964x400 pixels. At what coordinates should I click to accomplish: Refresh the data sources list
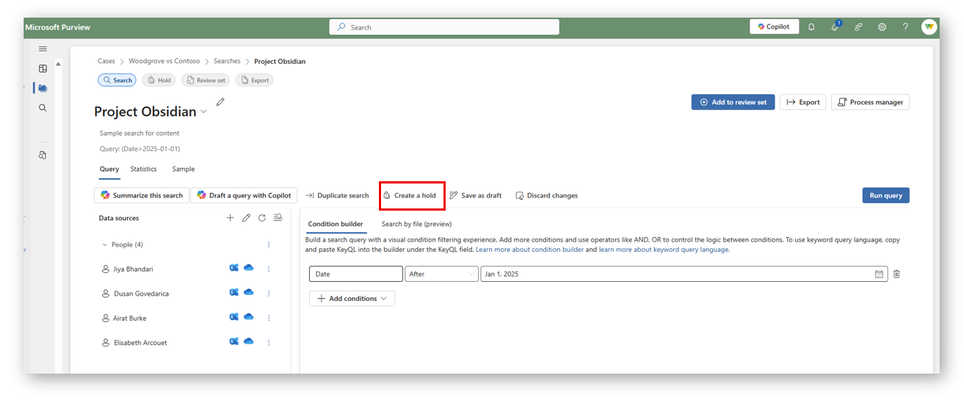[x=262, y=218]
